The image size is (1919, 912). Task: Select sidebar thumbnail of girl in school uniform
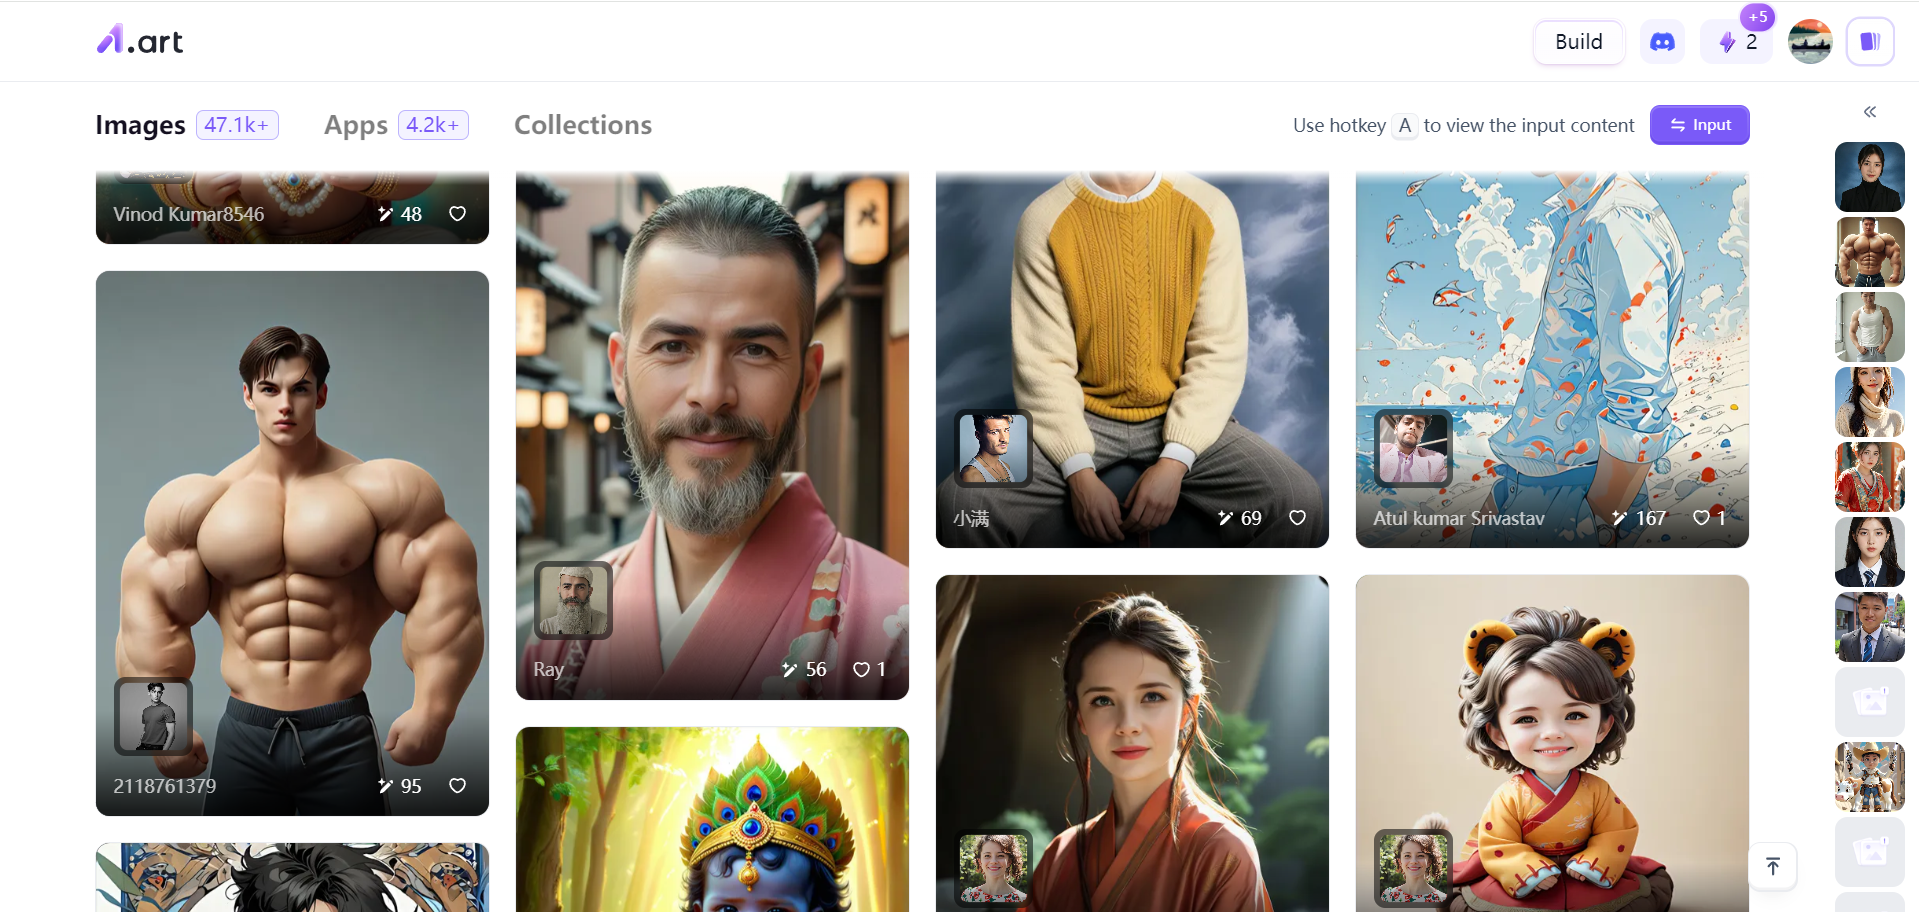(1870, 552)
